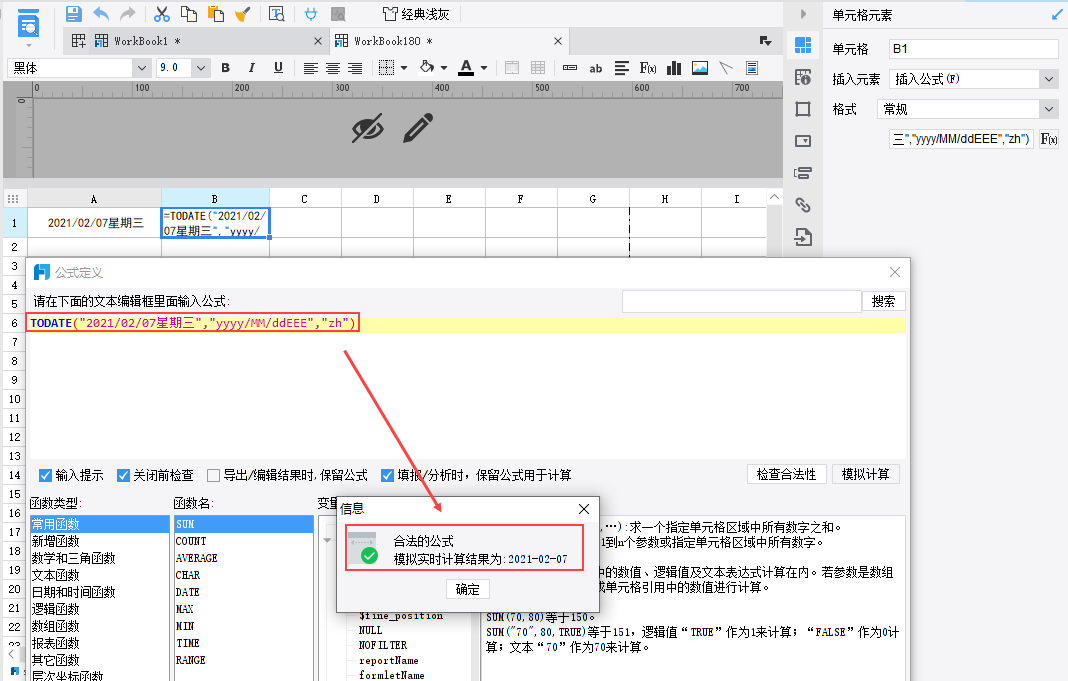Undo the last action

coord(101,14)
